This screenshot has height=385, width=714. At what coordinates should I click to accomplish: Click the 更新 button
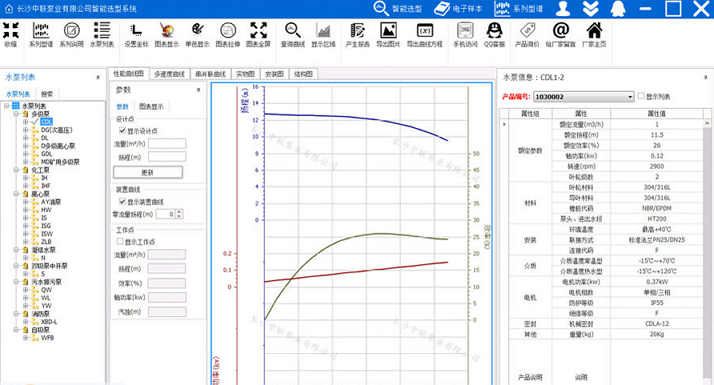(x=148, y=173)
